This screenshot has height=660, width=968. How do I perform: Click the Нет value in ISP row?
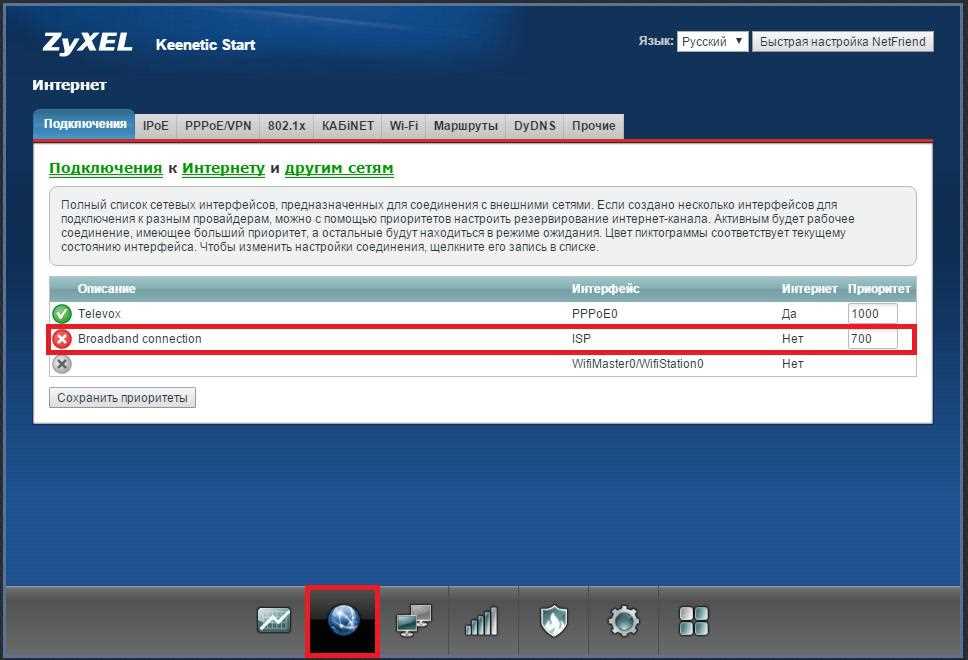793,339
